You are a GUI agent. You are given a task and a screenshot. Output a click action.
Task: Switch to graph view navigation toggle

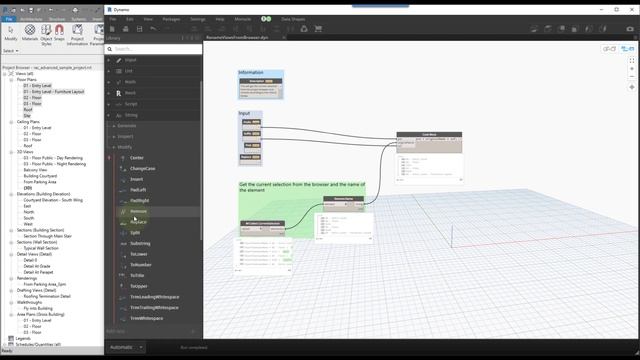pos(609,49)
